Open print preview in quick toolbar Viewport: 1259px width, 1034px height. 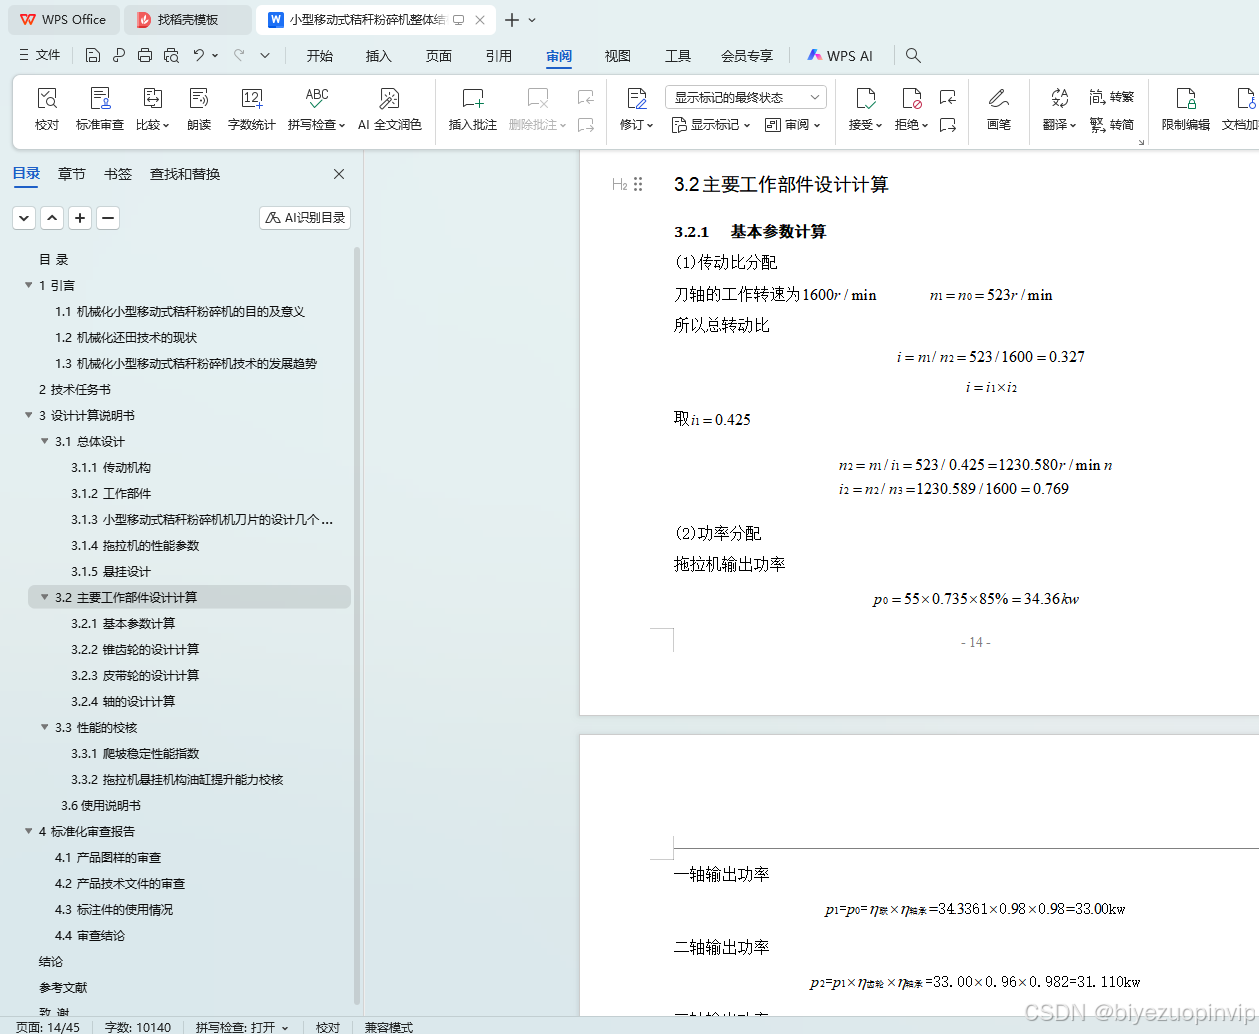(171, 55)
